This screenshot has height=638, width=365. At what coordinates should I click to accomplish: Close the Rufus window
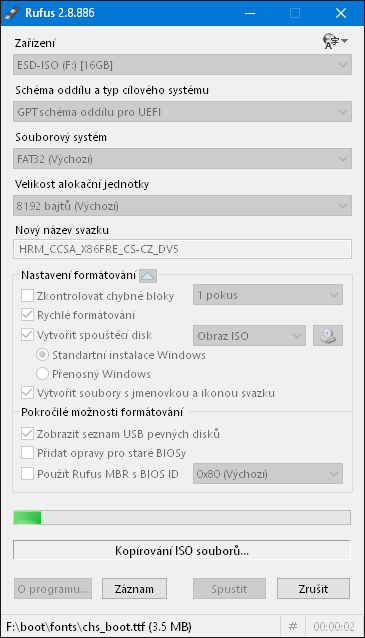click(x=341, y=13)
